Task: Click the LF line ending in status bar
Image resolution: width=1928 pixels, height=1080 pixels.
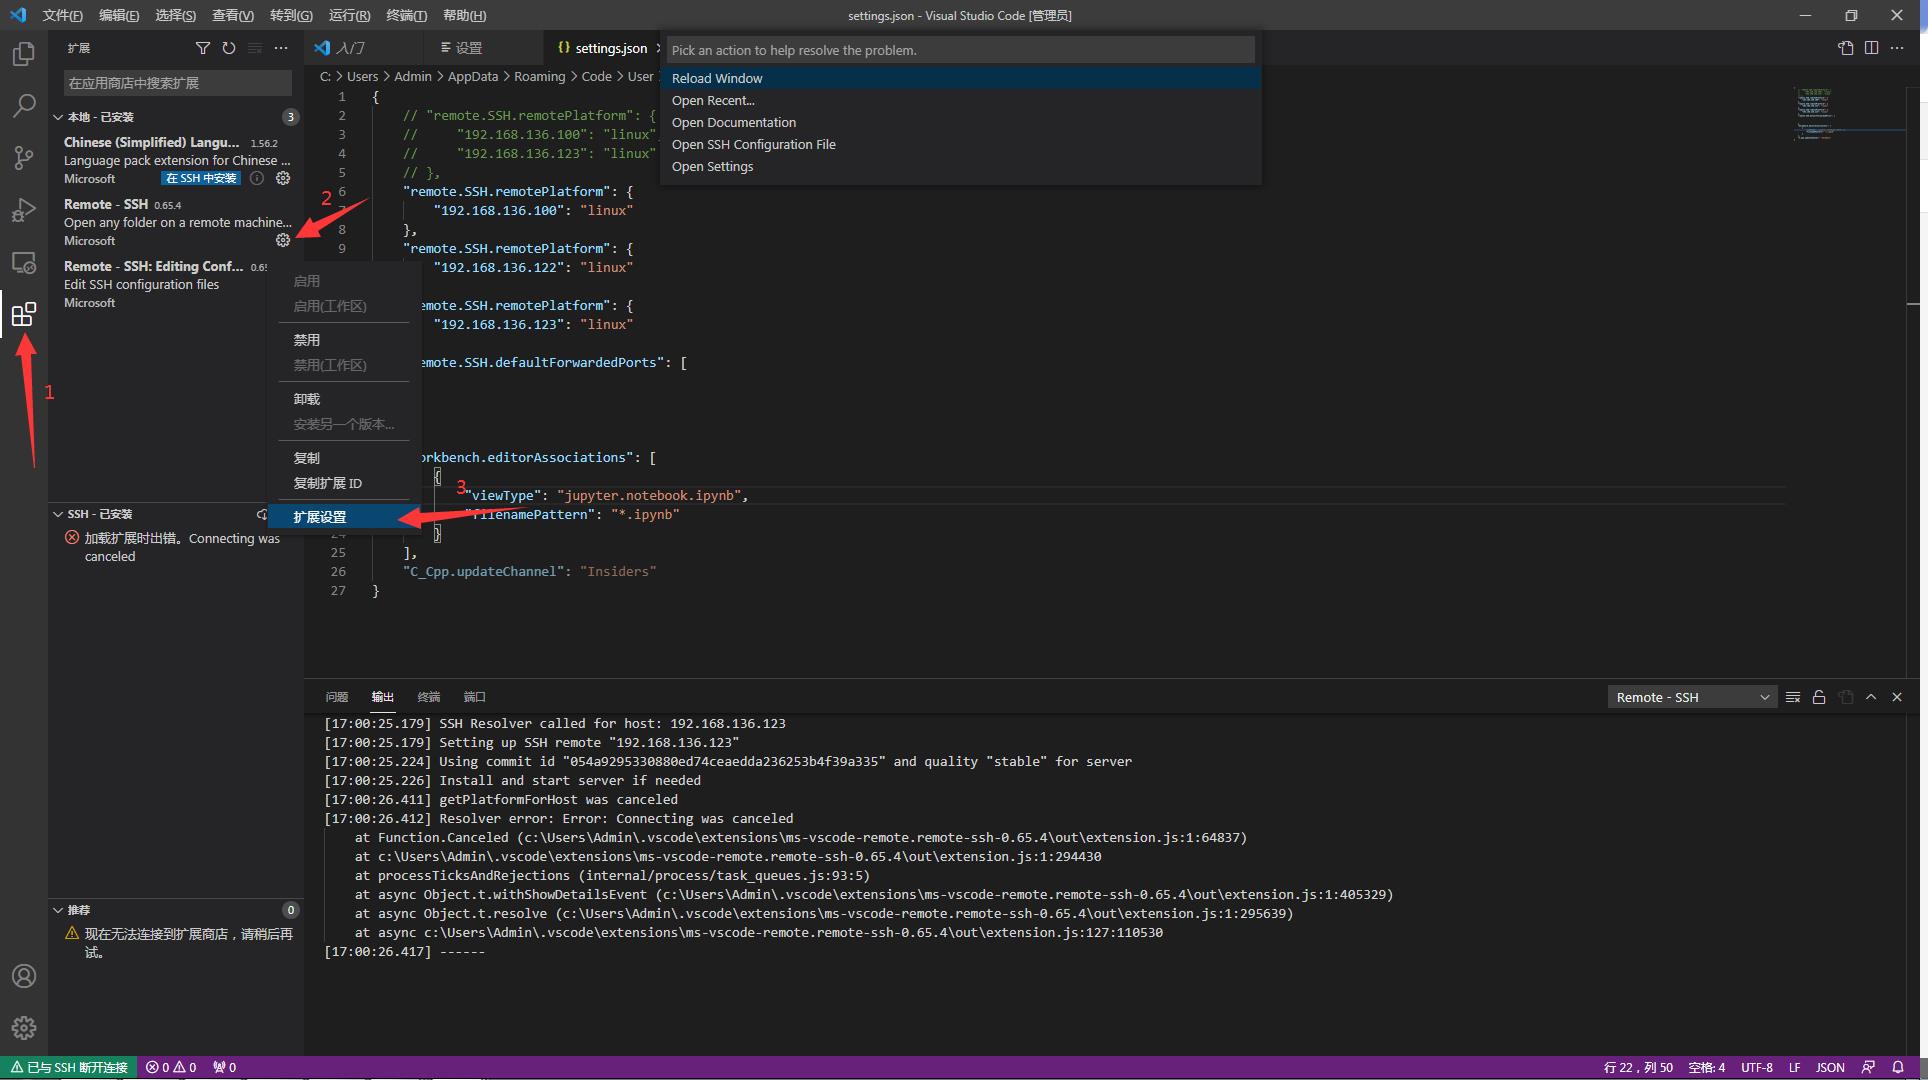Action: click(1794, 1067)
